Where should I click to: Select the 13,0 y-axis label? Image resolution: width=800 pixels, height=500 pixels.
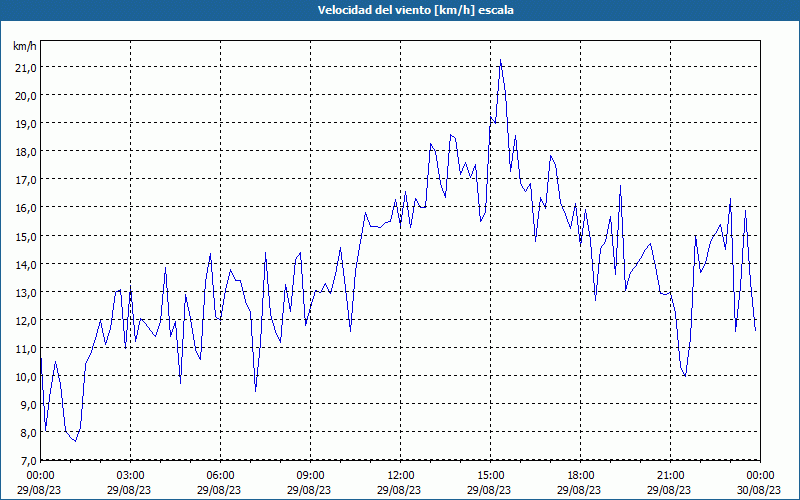(x=26, y=292)
